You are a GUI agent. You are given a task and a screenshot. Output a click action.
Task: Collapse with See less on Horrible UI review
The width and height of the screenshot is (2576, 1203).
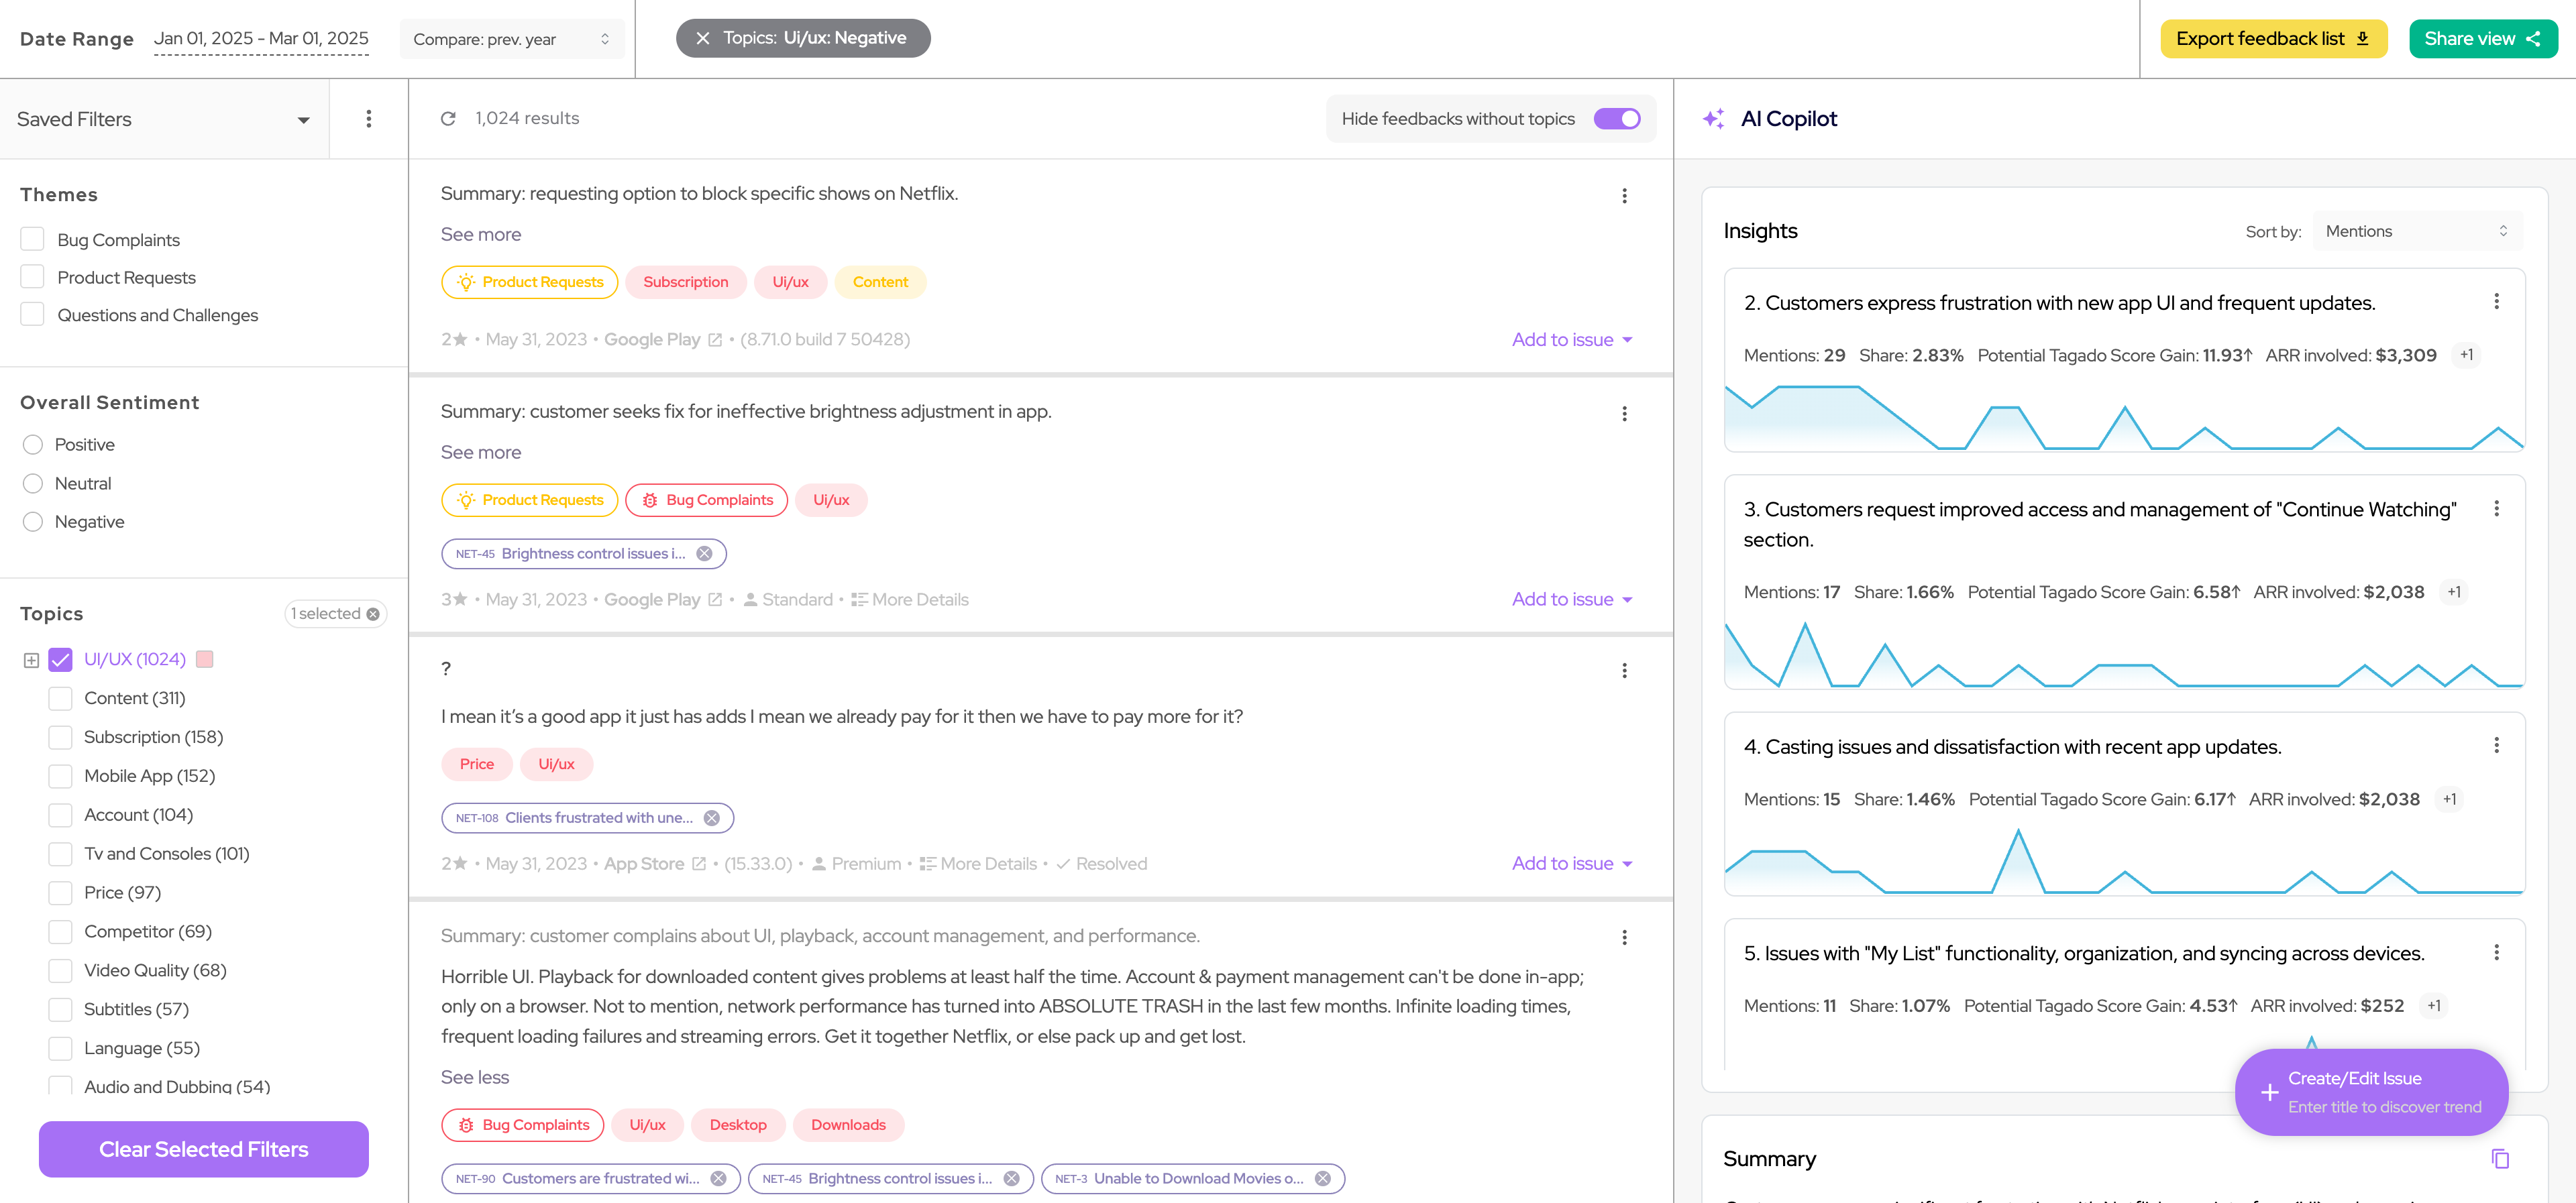pyautogui.click(x=475, y=1077)
